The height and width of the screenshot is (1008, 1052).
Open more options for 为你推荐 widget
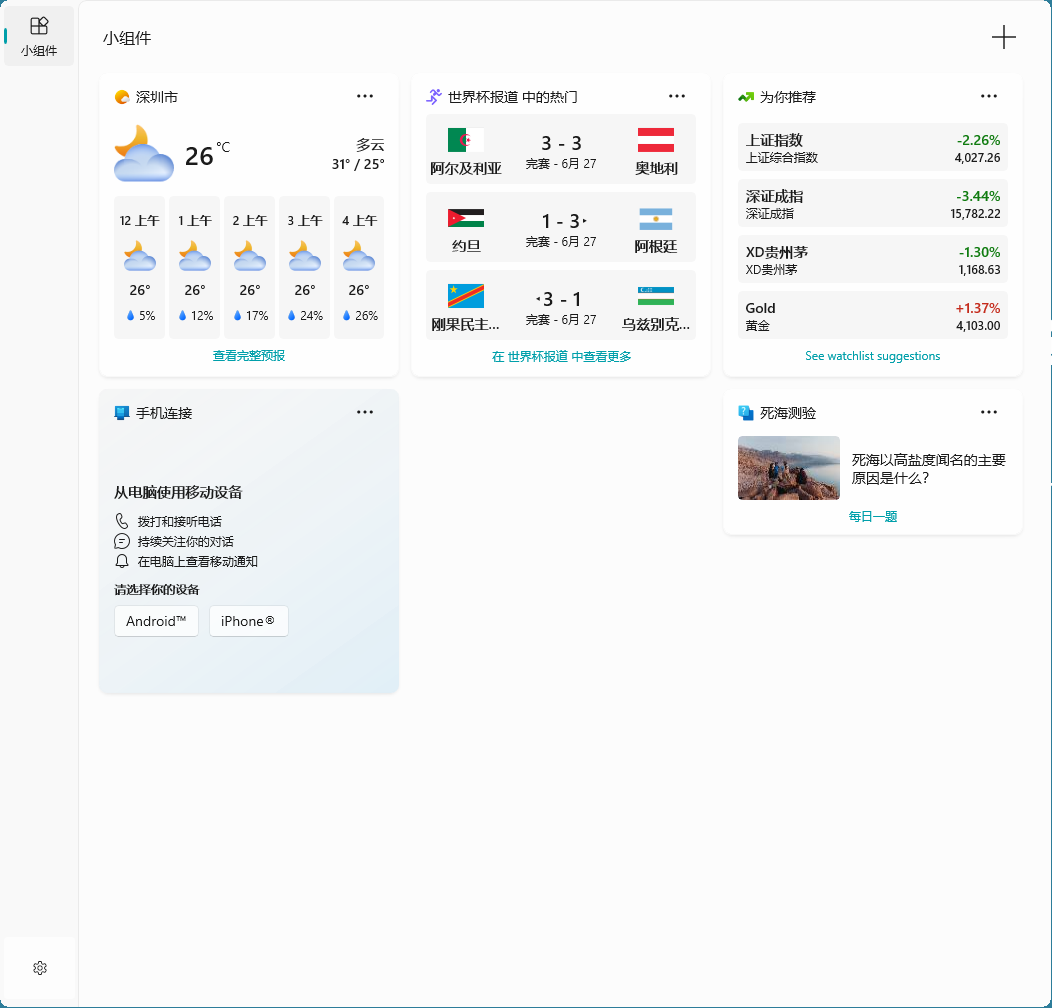pyautogui.click(x=989, y=96)
